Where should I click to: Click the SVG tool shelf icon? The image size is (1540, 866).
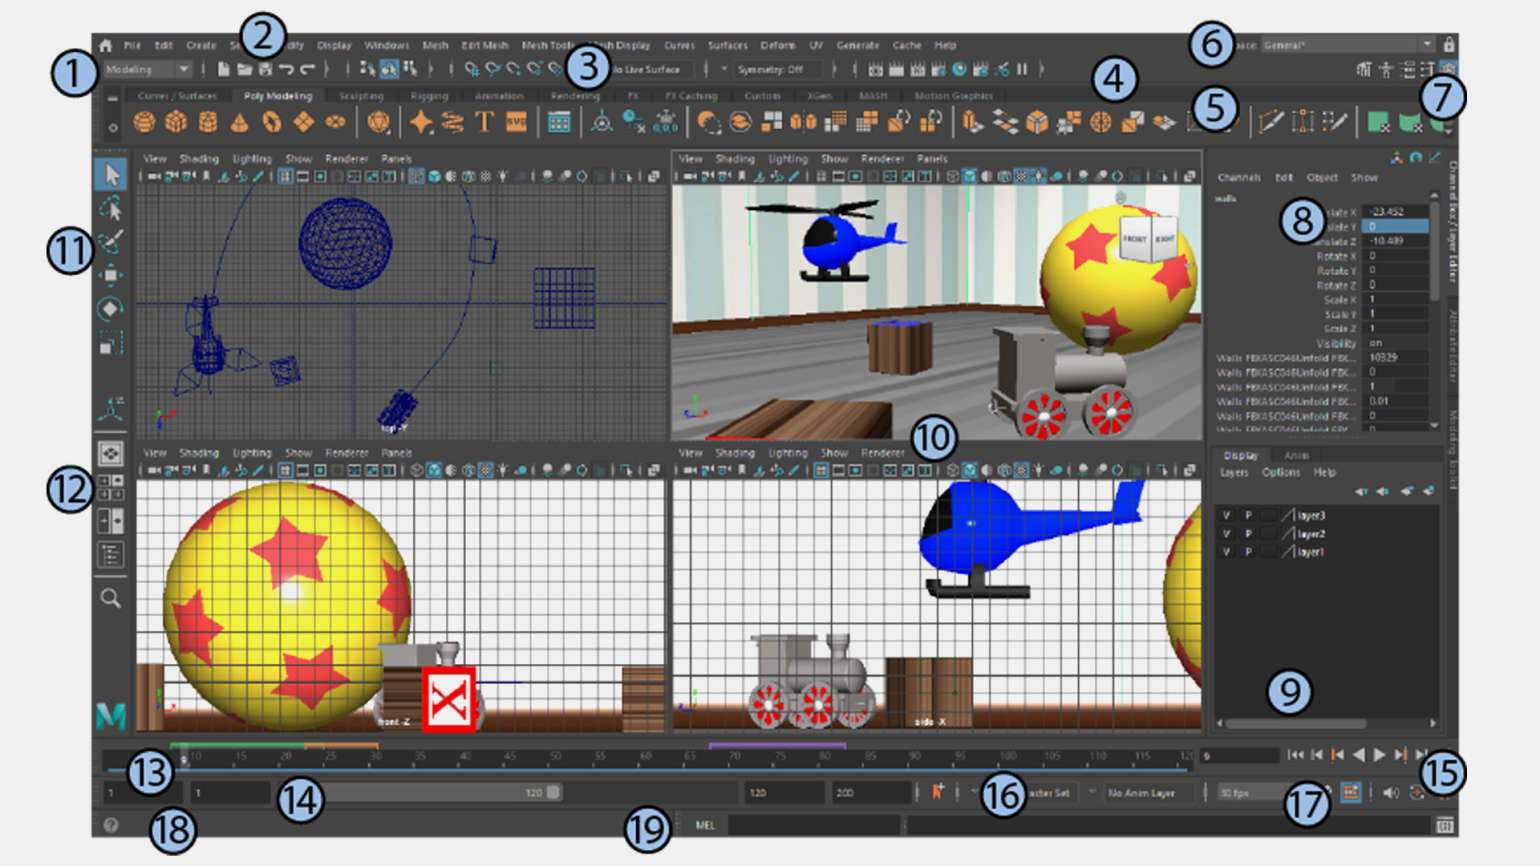pos(516,122)
